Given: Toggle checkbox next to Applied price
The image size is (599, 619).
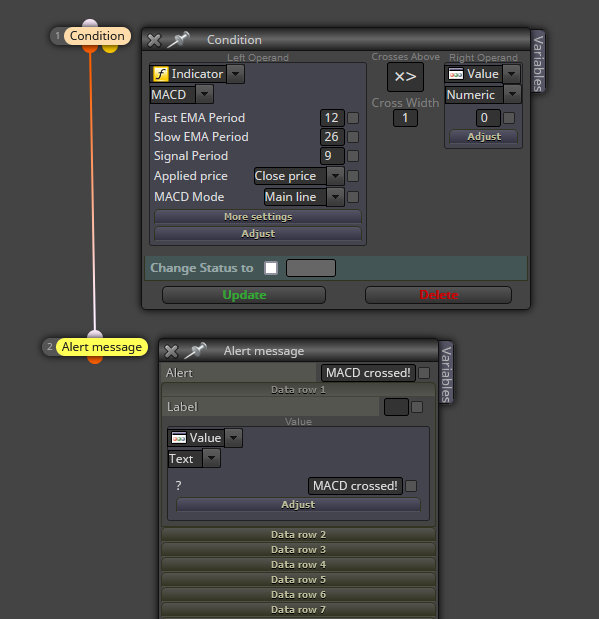Looking at the screenshot, I should (353, 176).
